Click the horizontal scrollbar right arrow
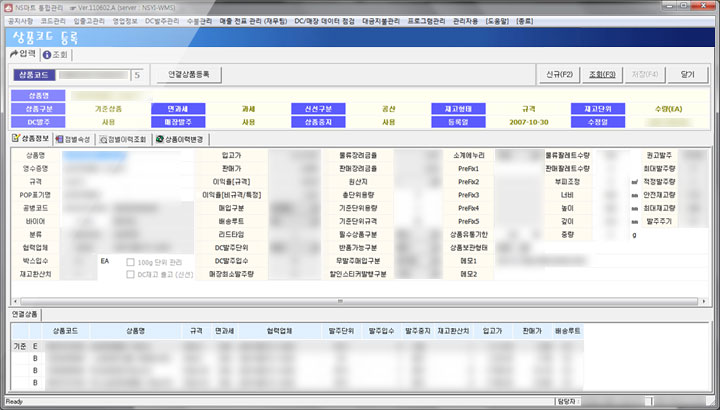 [x=704, y=302]
